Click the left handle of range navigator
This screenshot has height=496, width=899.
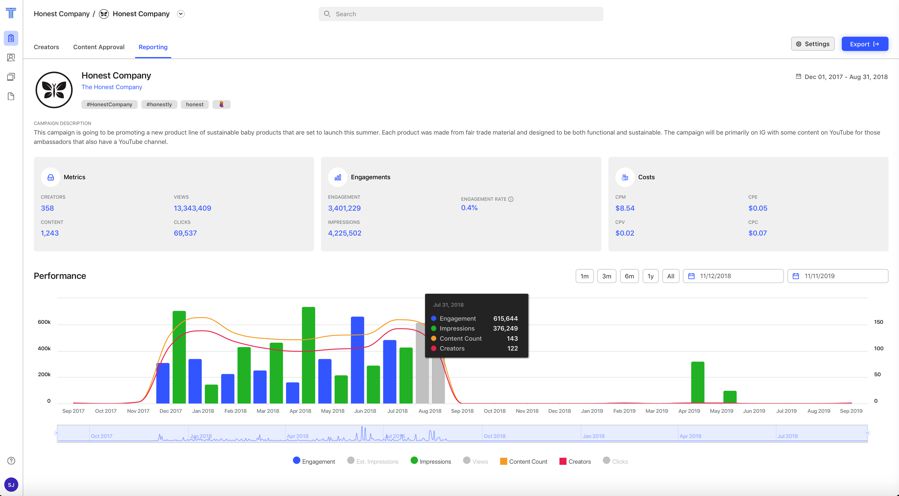click(x=57, y=433)
